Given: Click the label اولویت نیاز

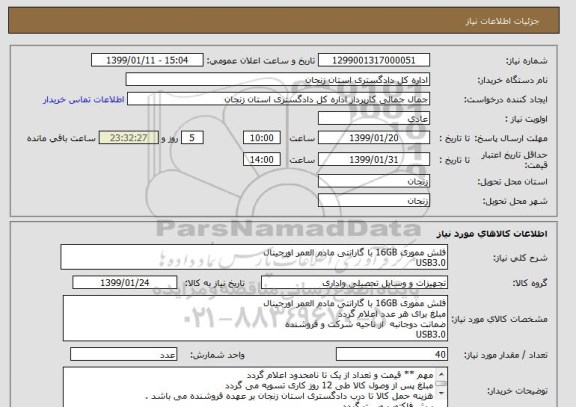Looking at the screenshot, I should (526, 119).
